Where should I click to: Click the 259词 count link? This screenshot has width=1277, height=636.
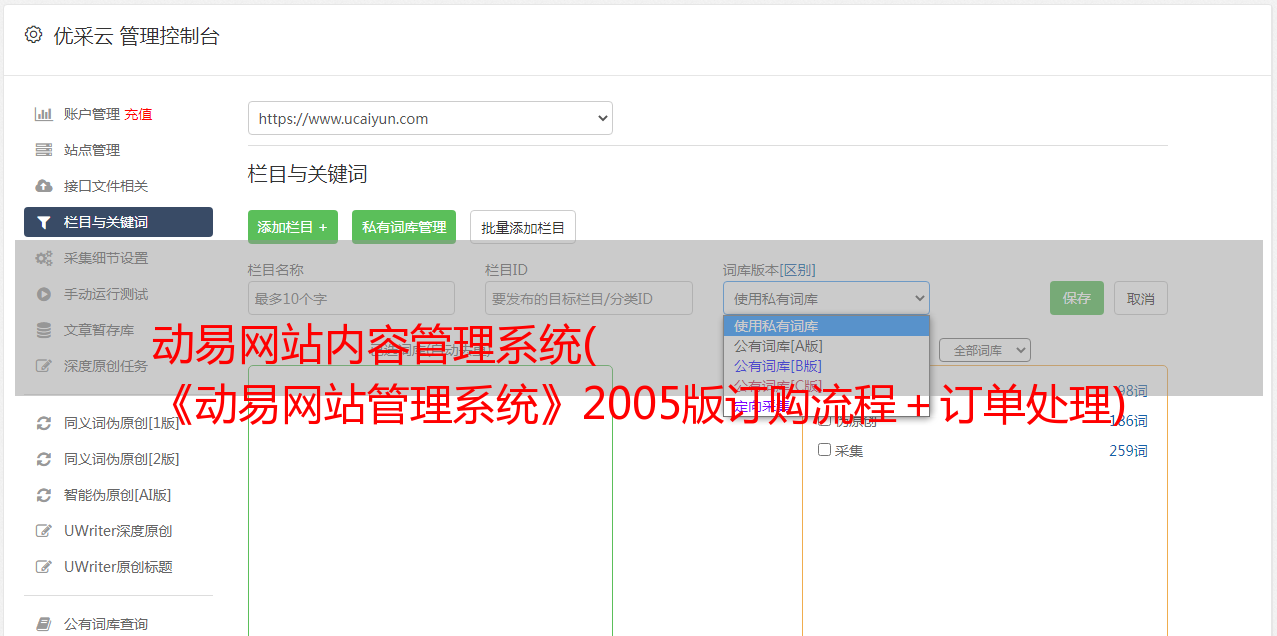(1128, 451)
